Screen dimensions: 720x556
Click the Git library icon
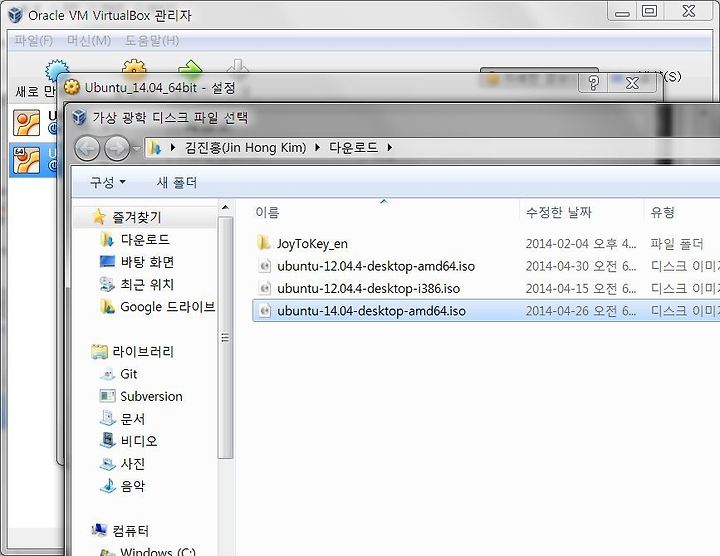(x=107, y=374)
